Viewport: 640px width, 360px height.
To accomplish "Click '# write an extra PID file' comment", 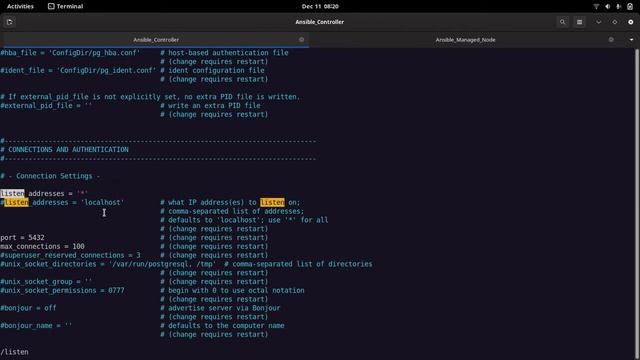I will [210, 106].
